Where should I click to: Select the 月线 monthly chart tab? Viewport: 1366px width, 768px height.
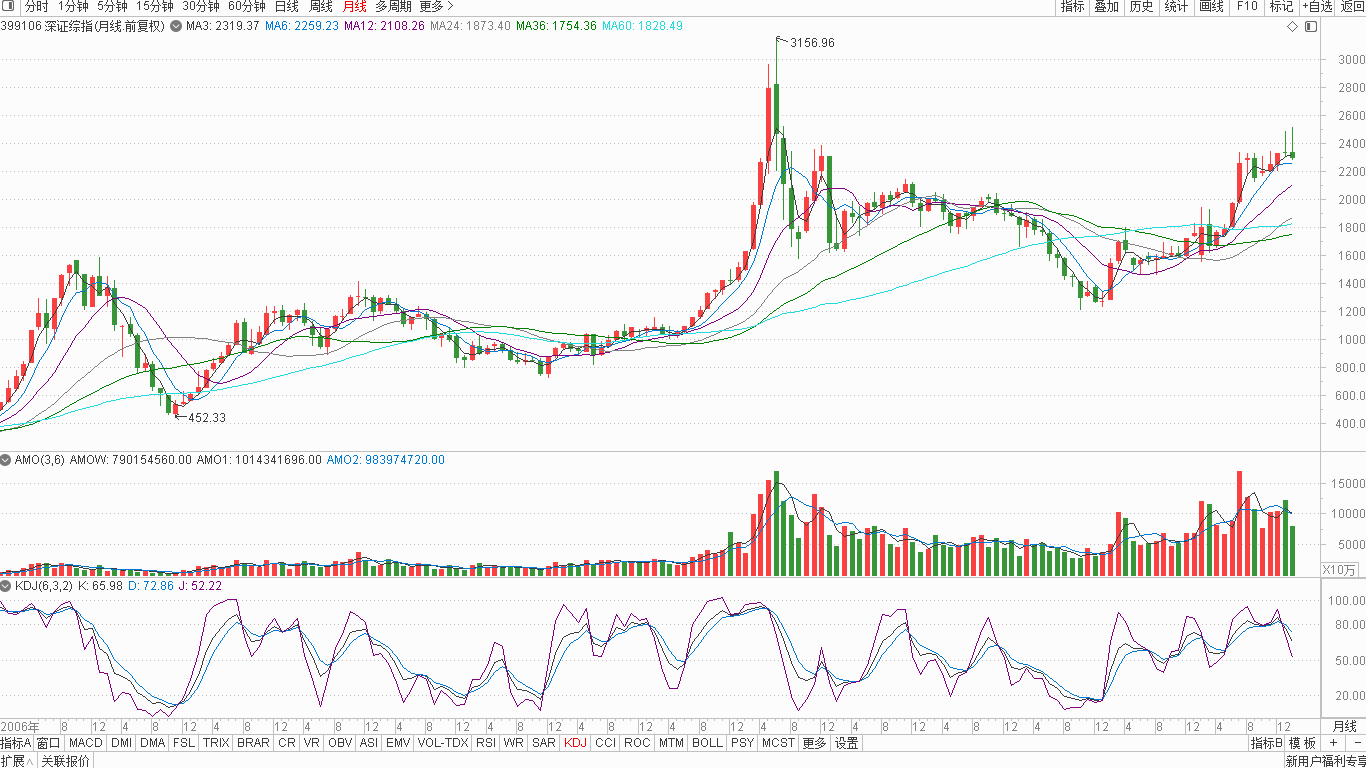(x=355, y=6)
